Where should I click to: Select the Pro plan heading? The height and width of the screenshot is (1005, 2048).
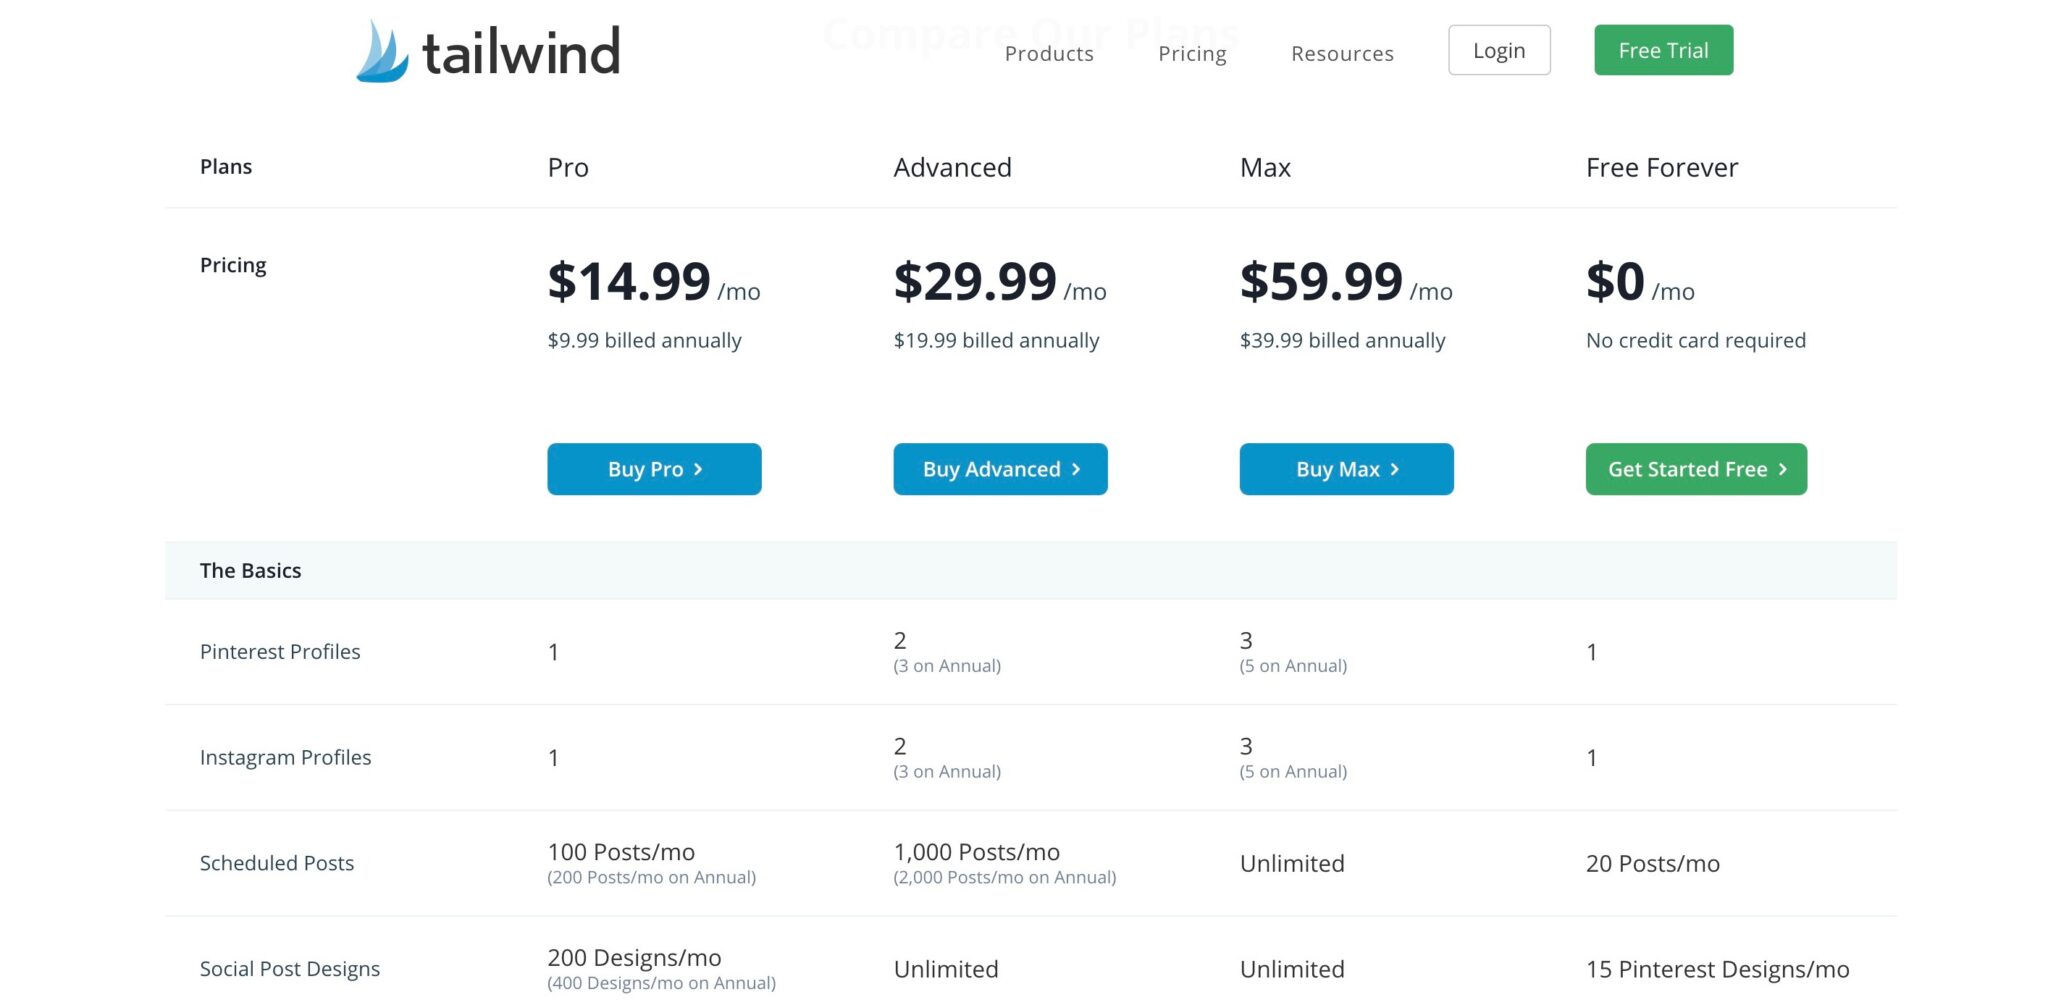tap(568, 167)
